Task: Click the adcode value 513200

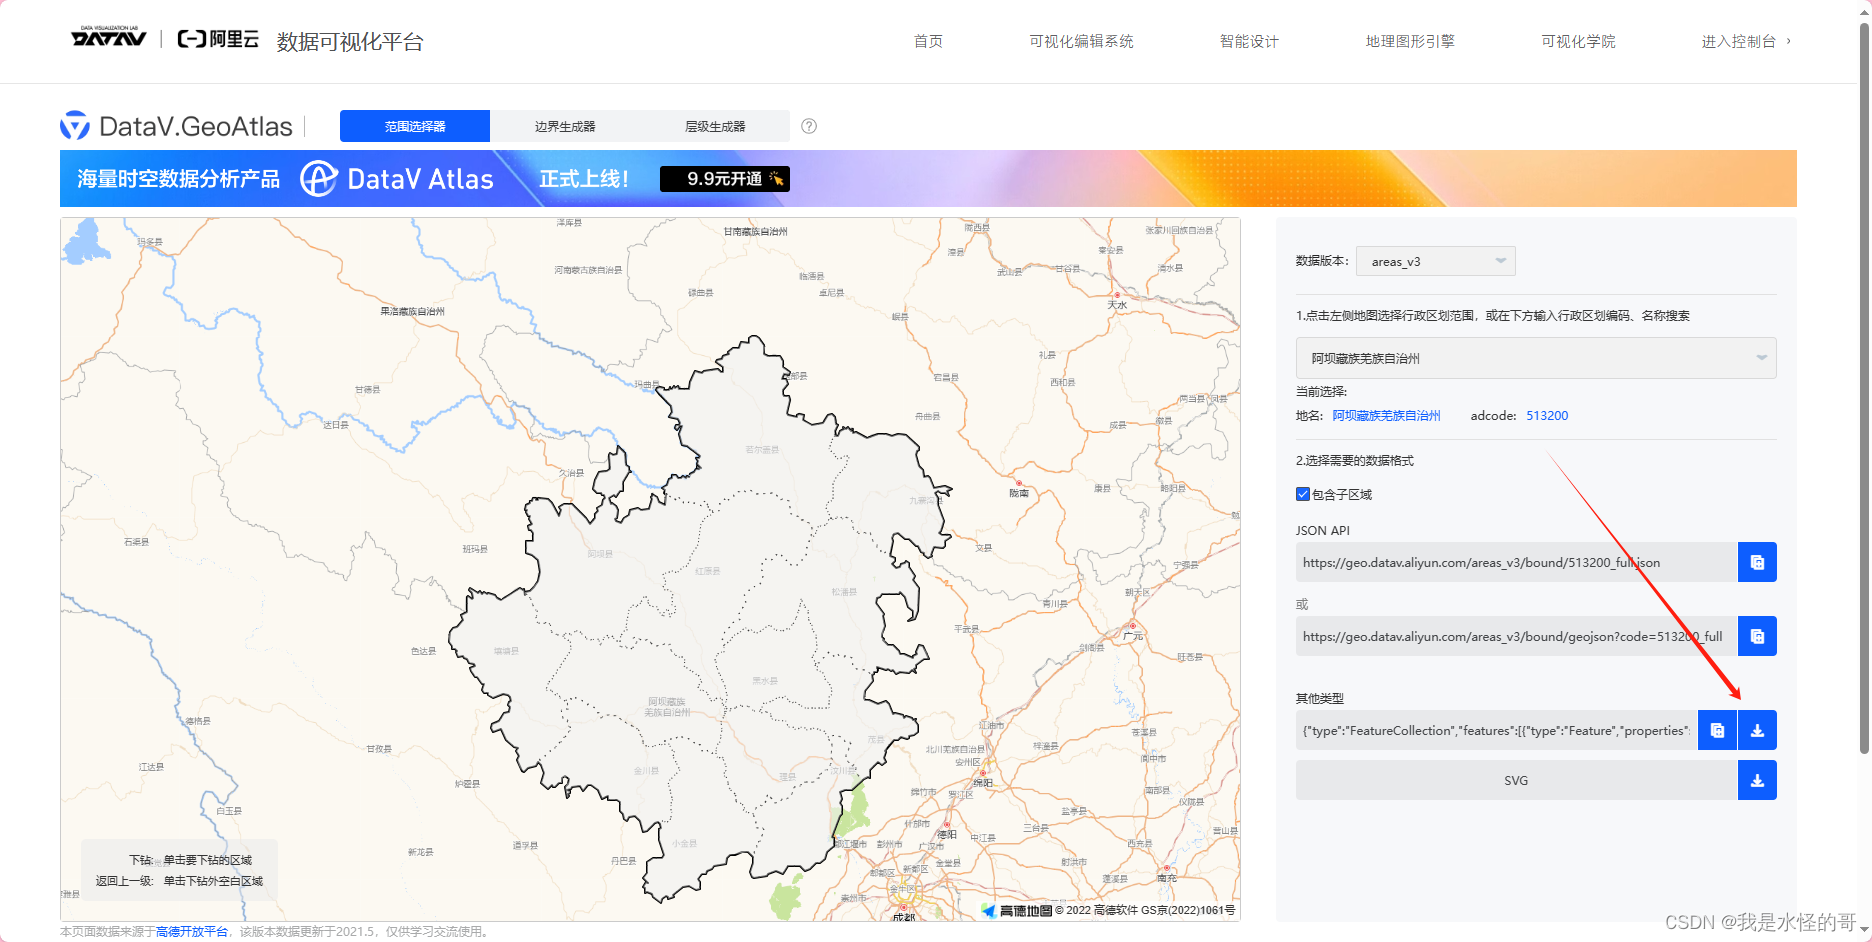Action: click(x=1547, y=416)
